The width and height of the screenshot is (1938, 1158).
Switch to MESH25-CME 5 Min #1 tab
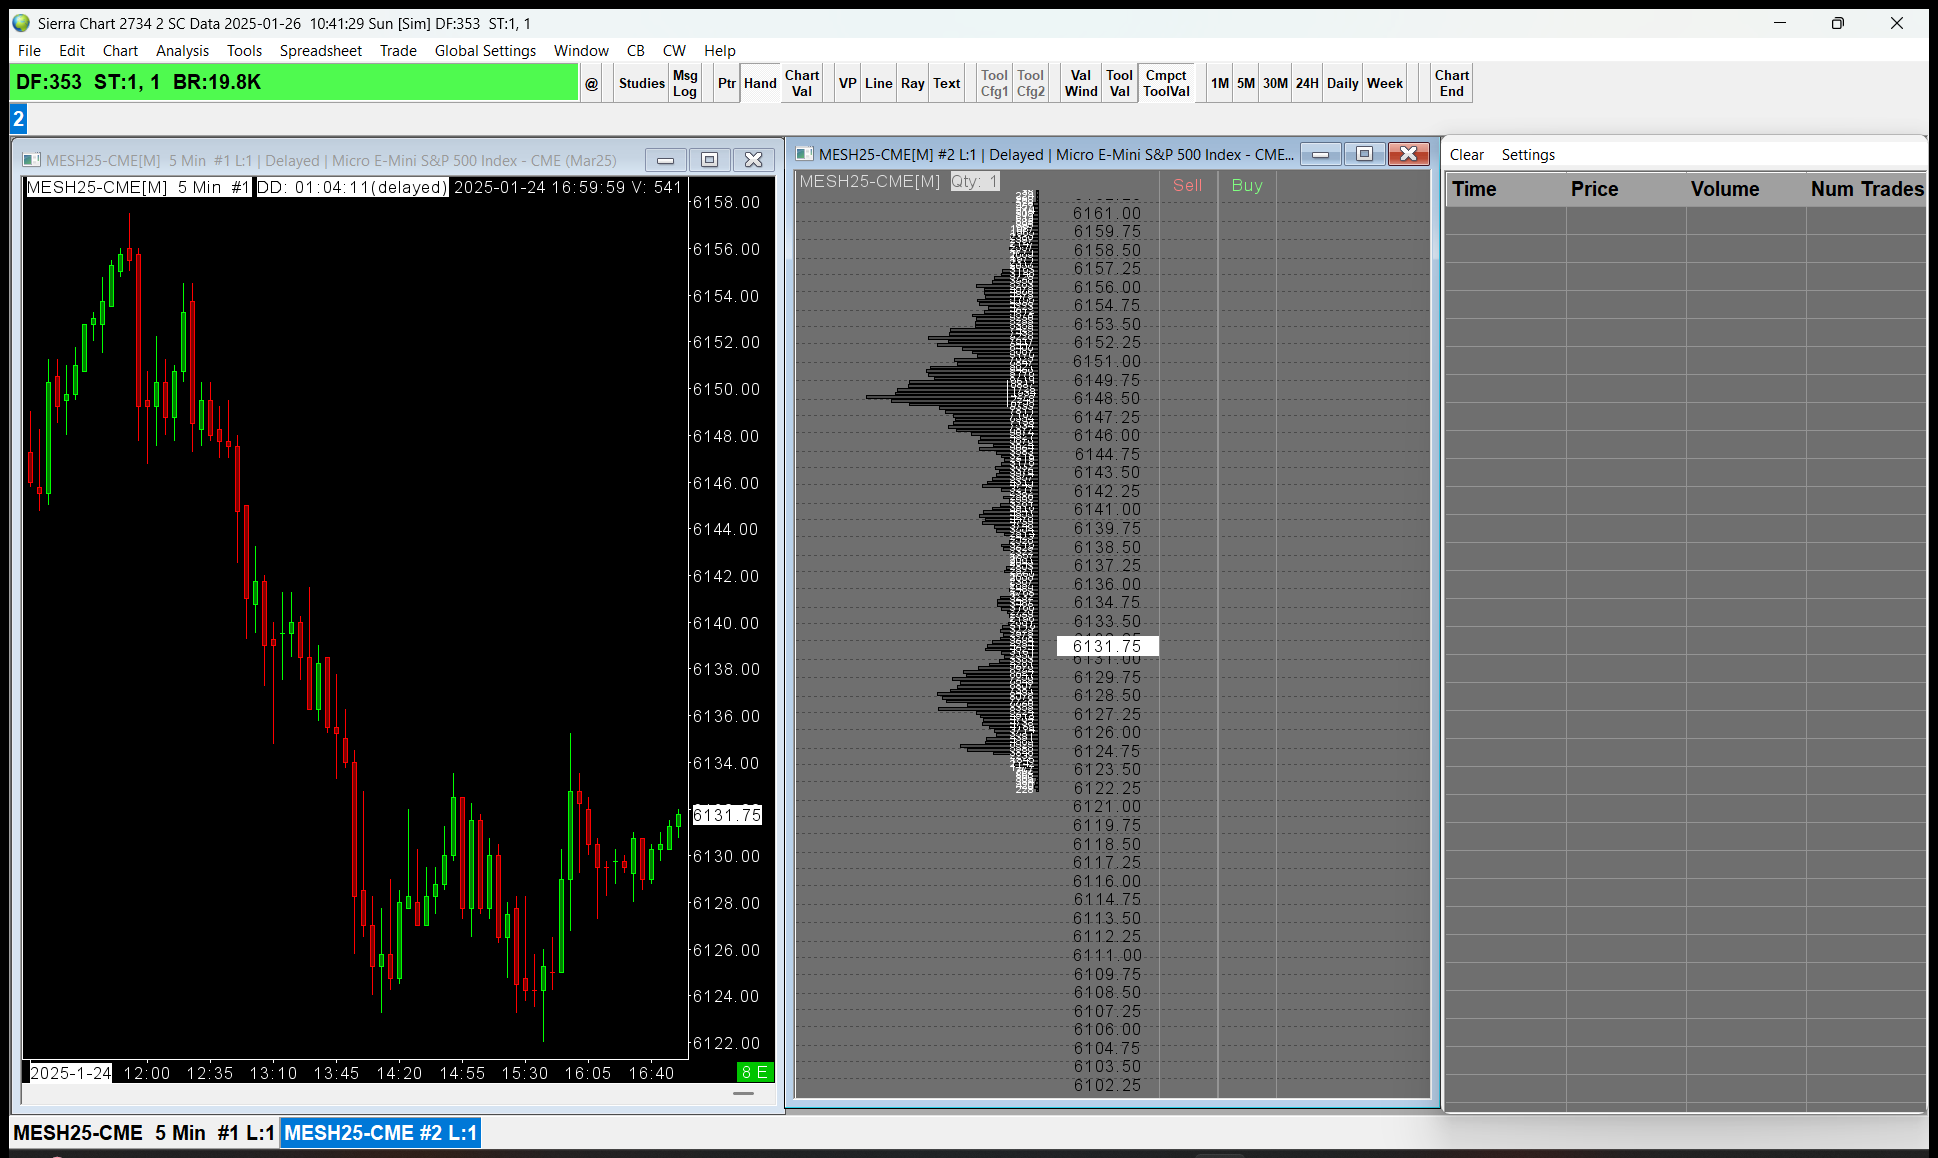pyautogui.click(x=144, y=1133)
